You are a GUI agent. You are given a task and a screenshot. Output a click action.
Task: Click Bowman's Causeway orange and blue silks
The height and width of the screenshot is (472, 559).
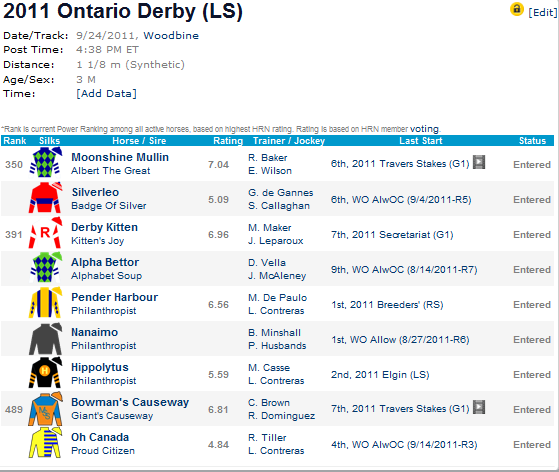[x=45, y=408]
